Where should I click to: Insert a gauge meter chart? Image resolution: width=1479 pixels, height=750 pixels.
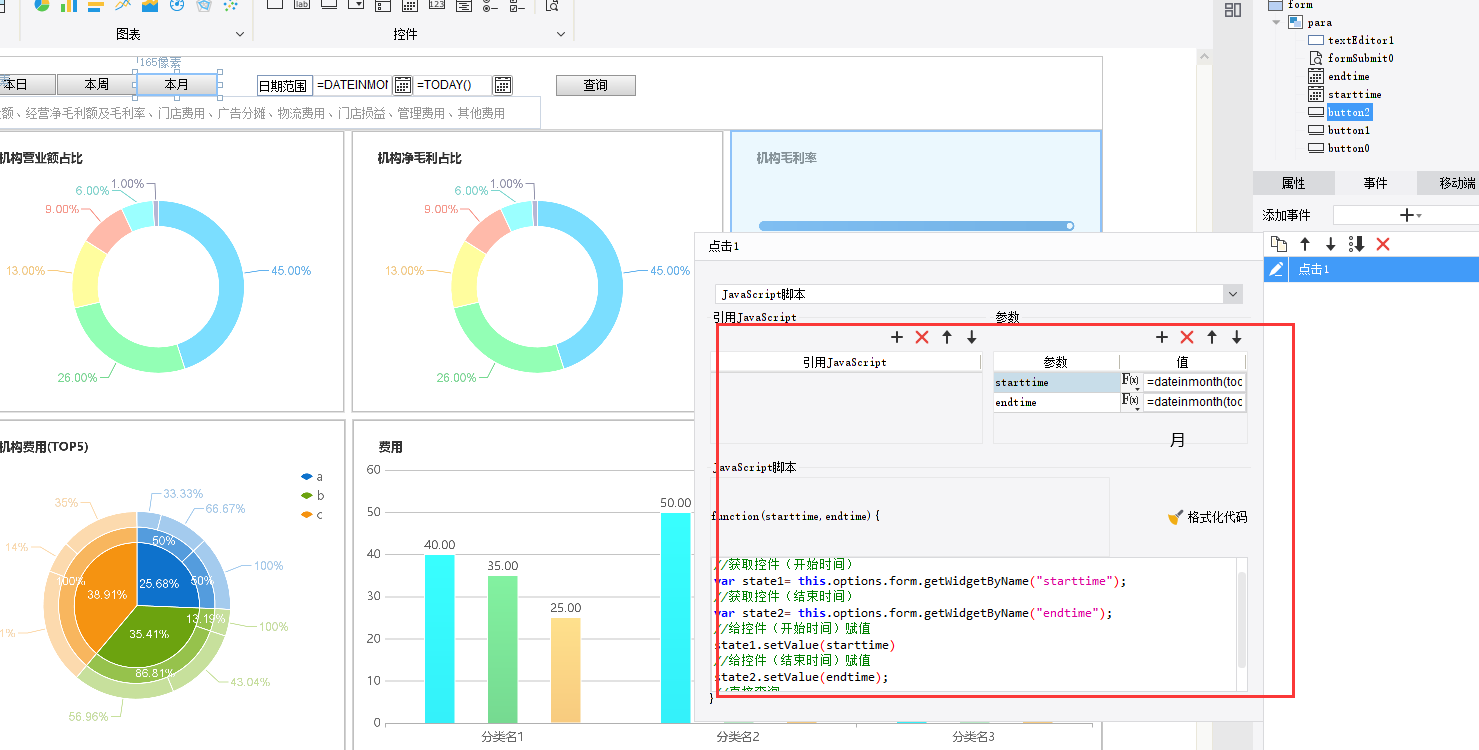point(177,5)
